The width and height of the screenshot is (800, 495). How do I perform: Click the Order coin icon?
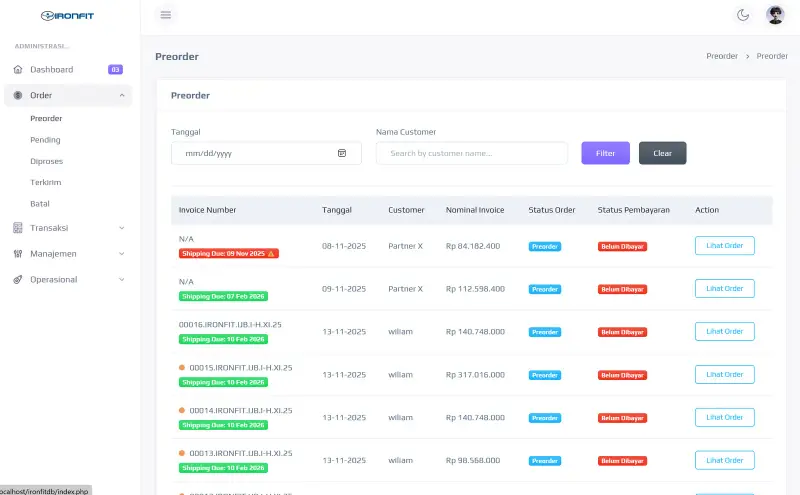18,95
